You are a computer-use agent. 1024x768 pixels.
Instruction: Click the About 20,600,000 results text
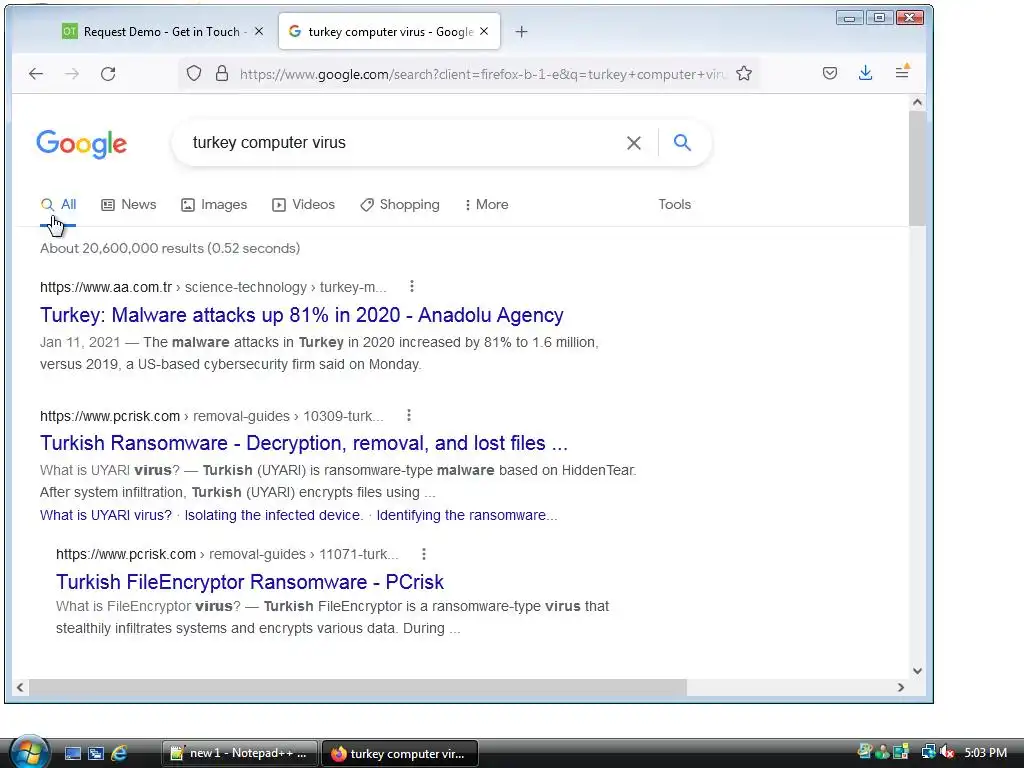coord(170,248)
